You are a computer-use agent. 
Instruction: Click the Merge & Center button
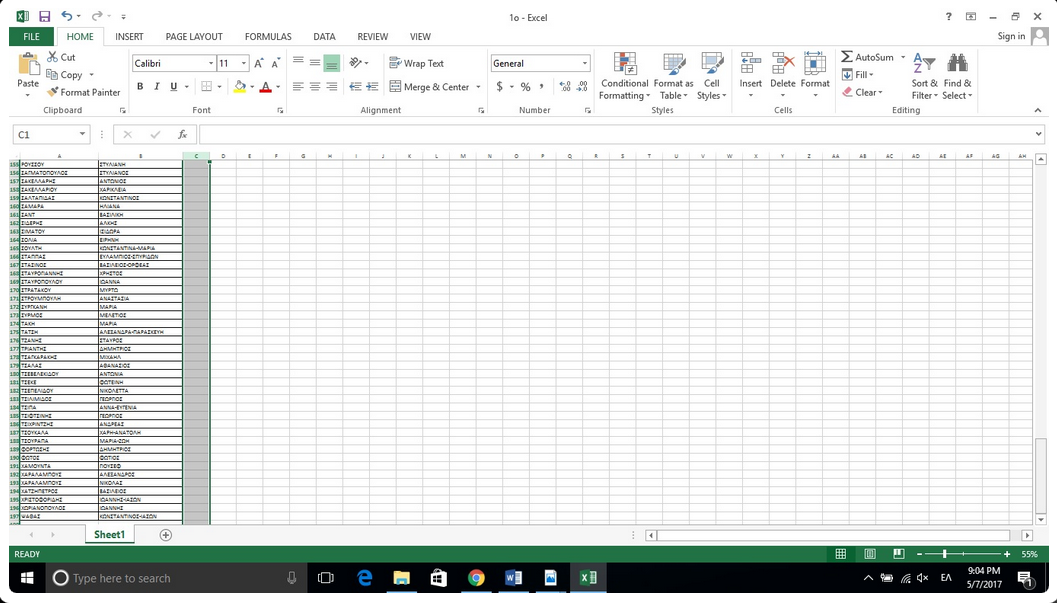pos(429,87)
